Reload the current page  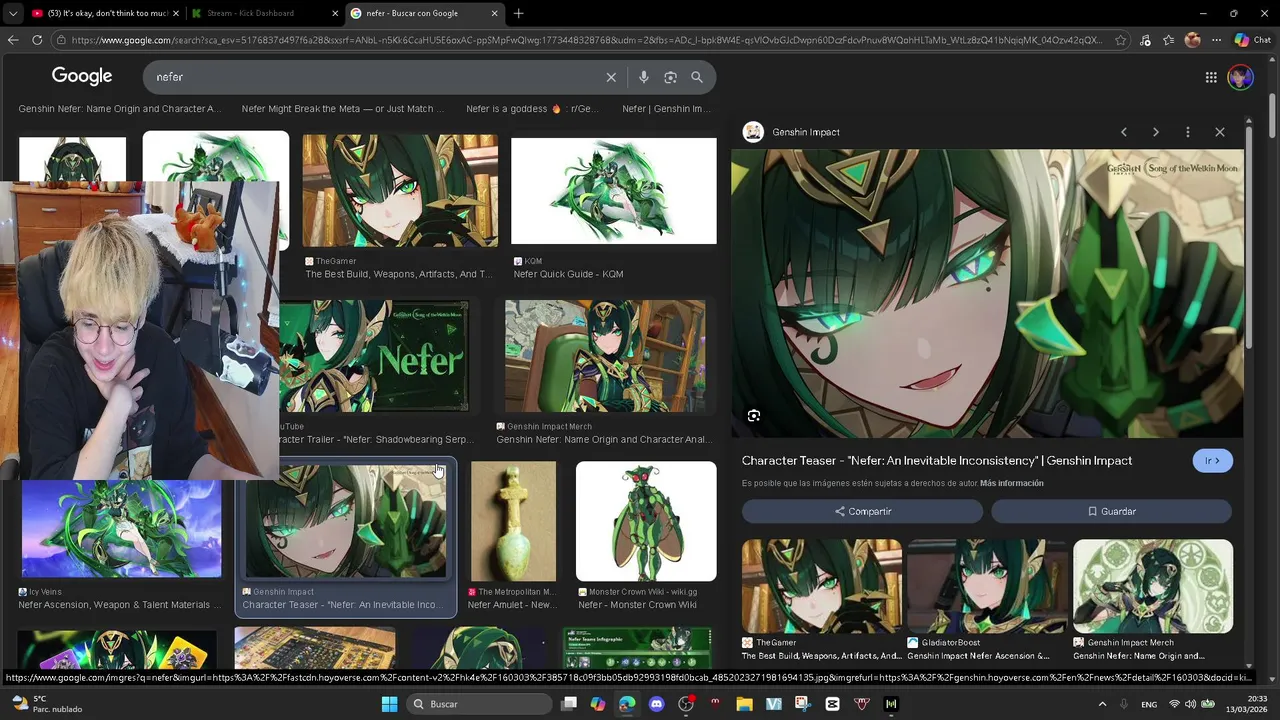pyautogui.click(x=37, y=40)
